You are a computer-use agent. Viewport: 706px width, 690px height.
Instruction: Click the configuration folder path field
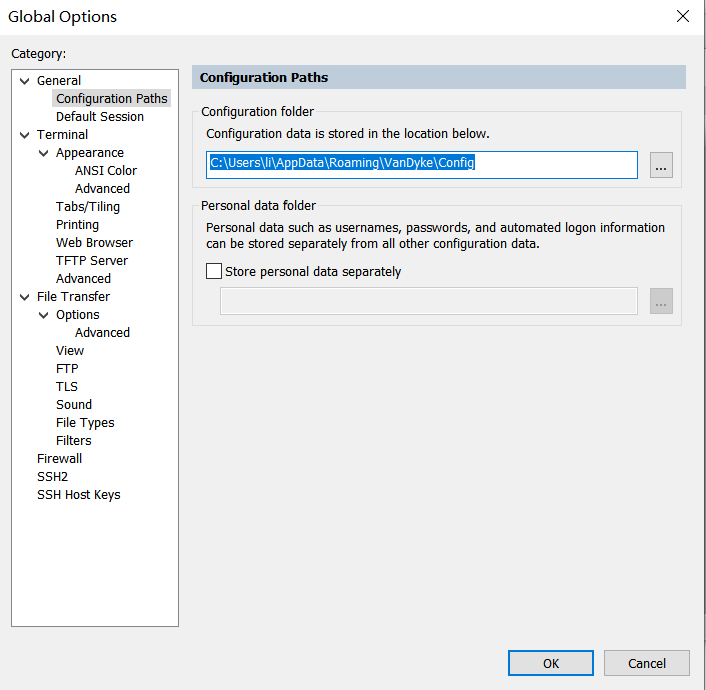[422, 164]
